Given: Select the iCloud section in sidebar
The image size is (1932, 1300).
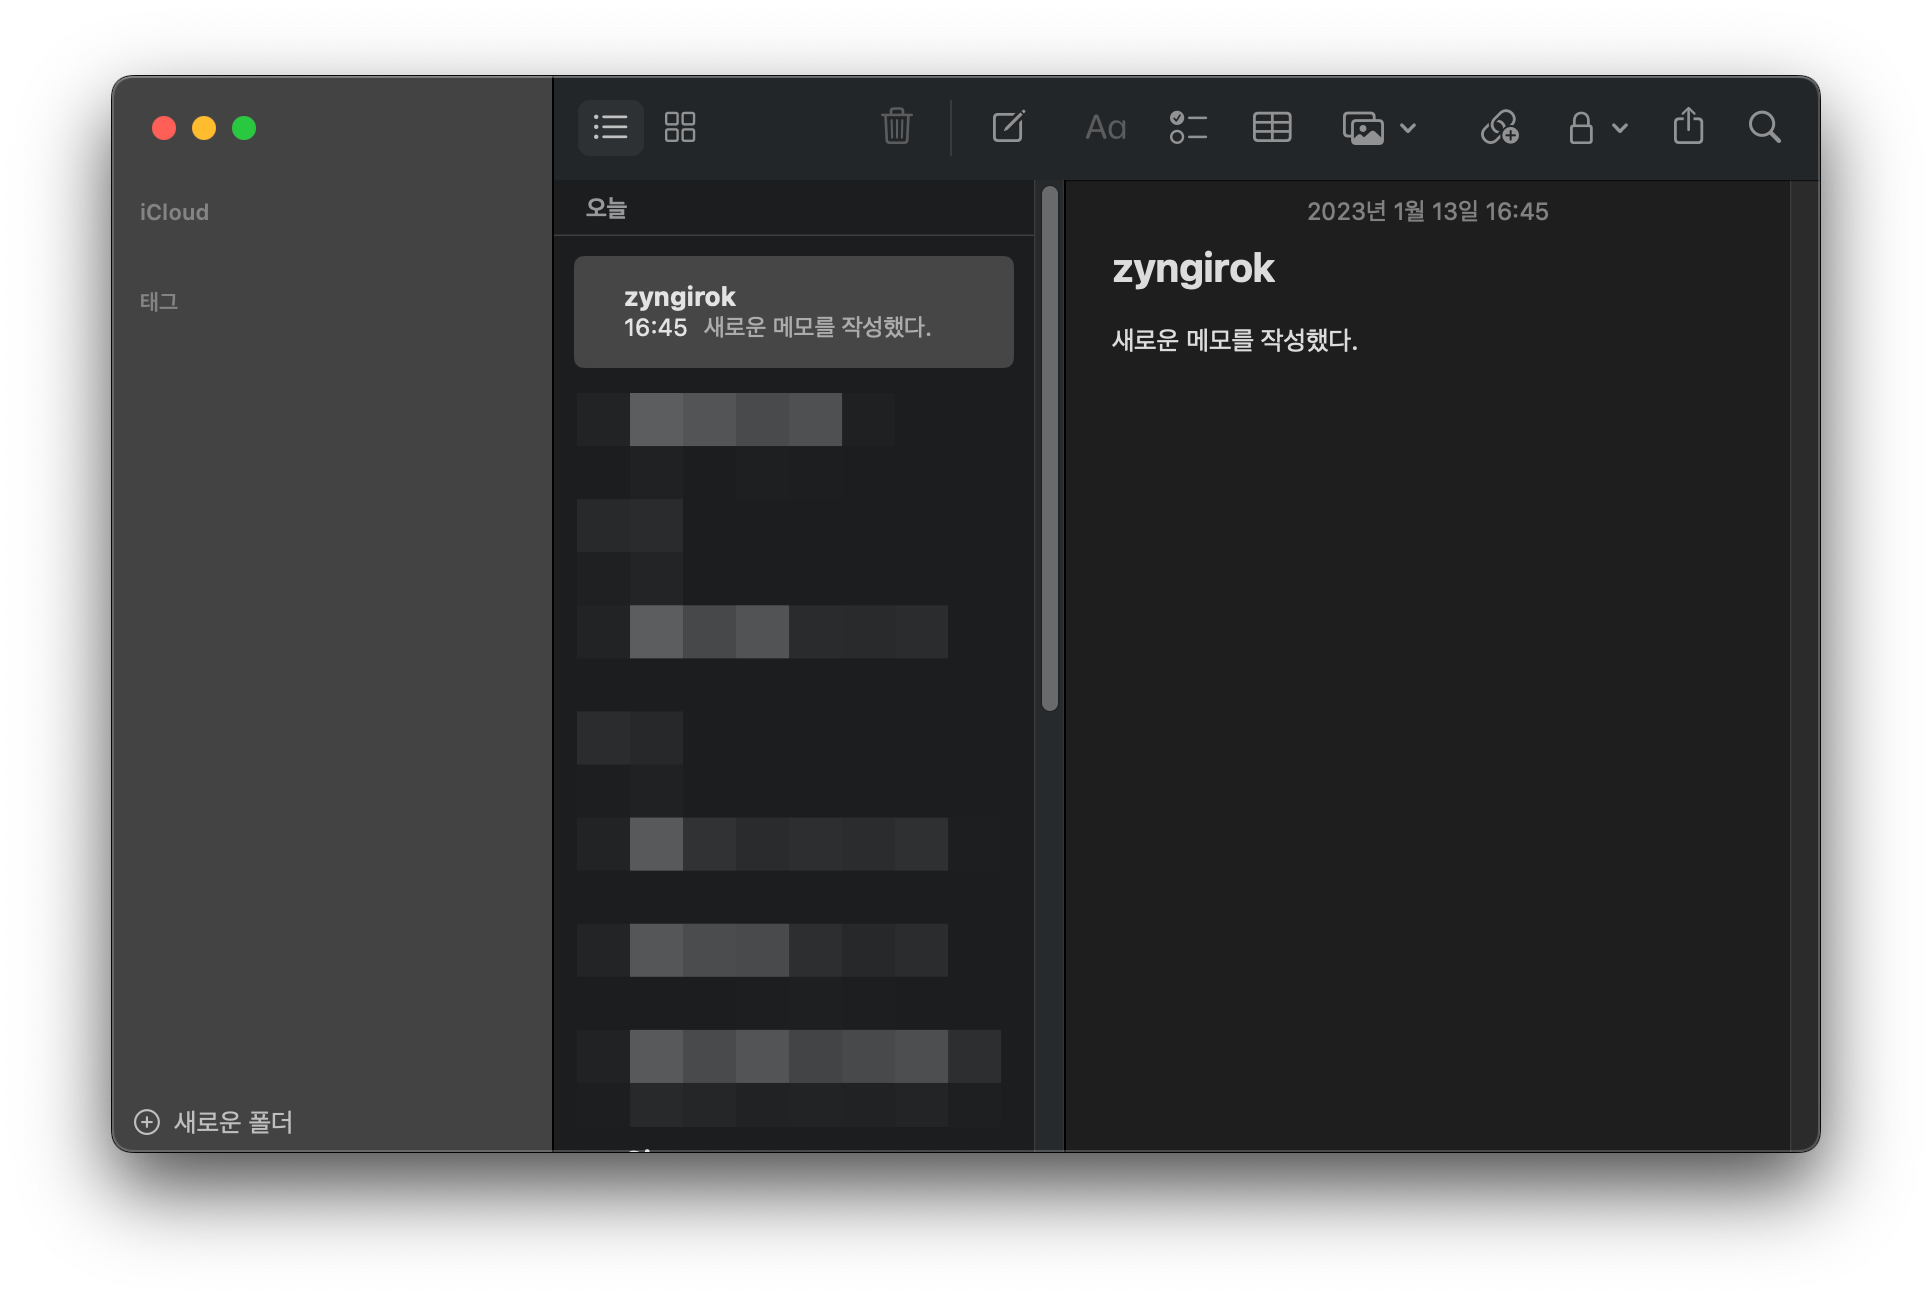Looking at the screenshot, I should 174,212.
